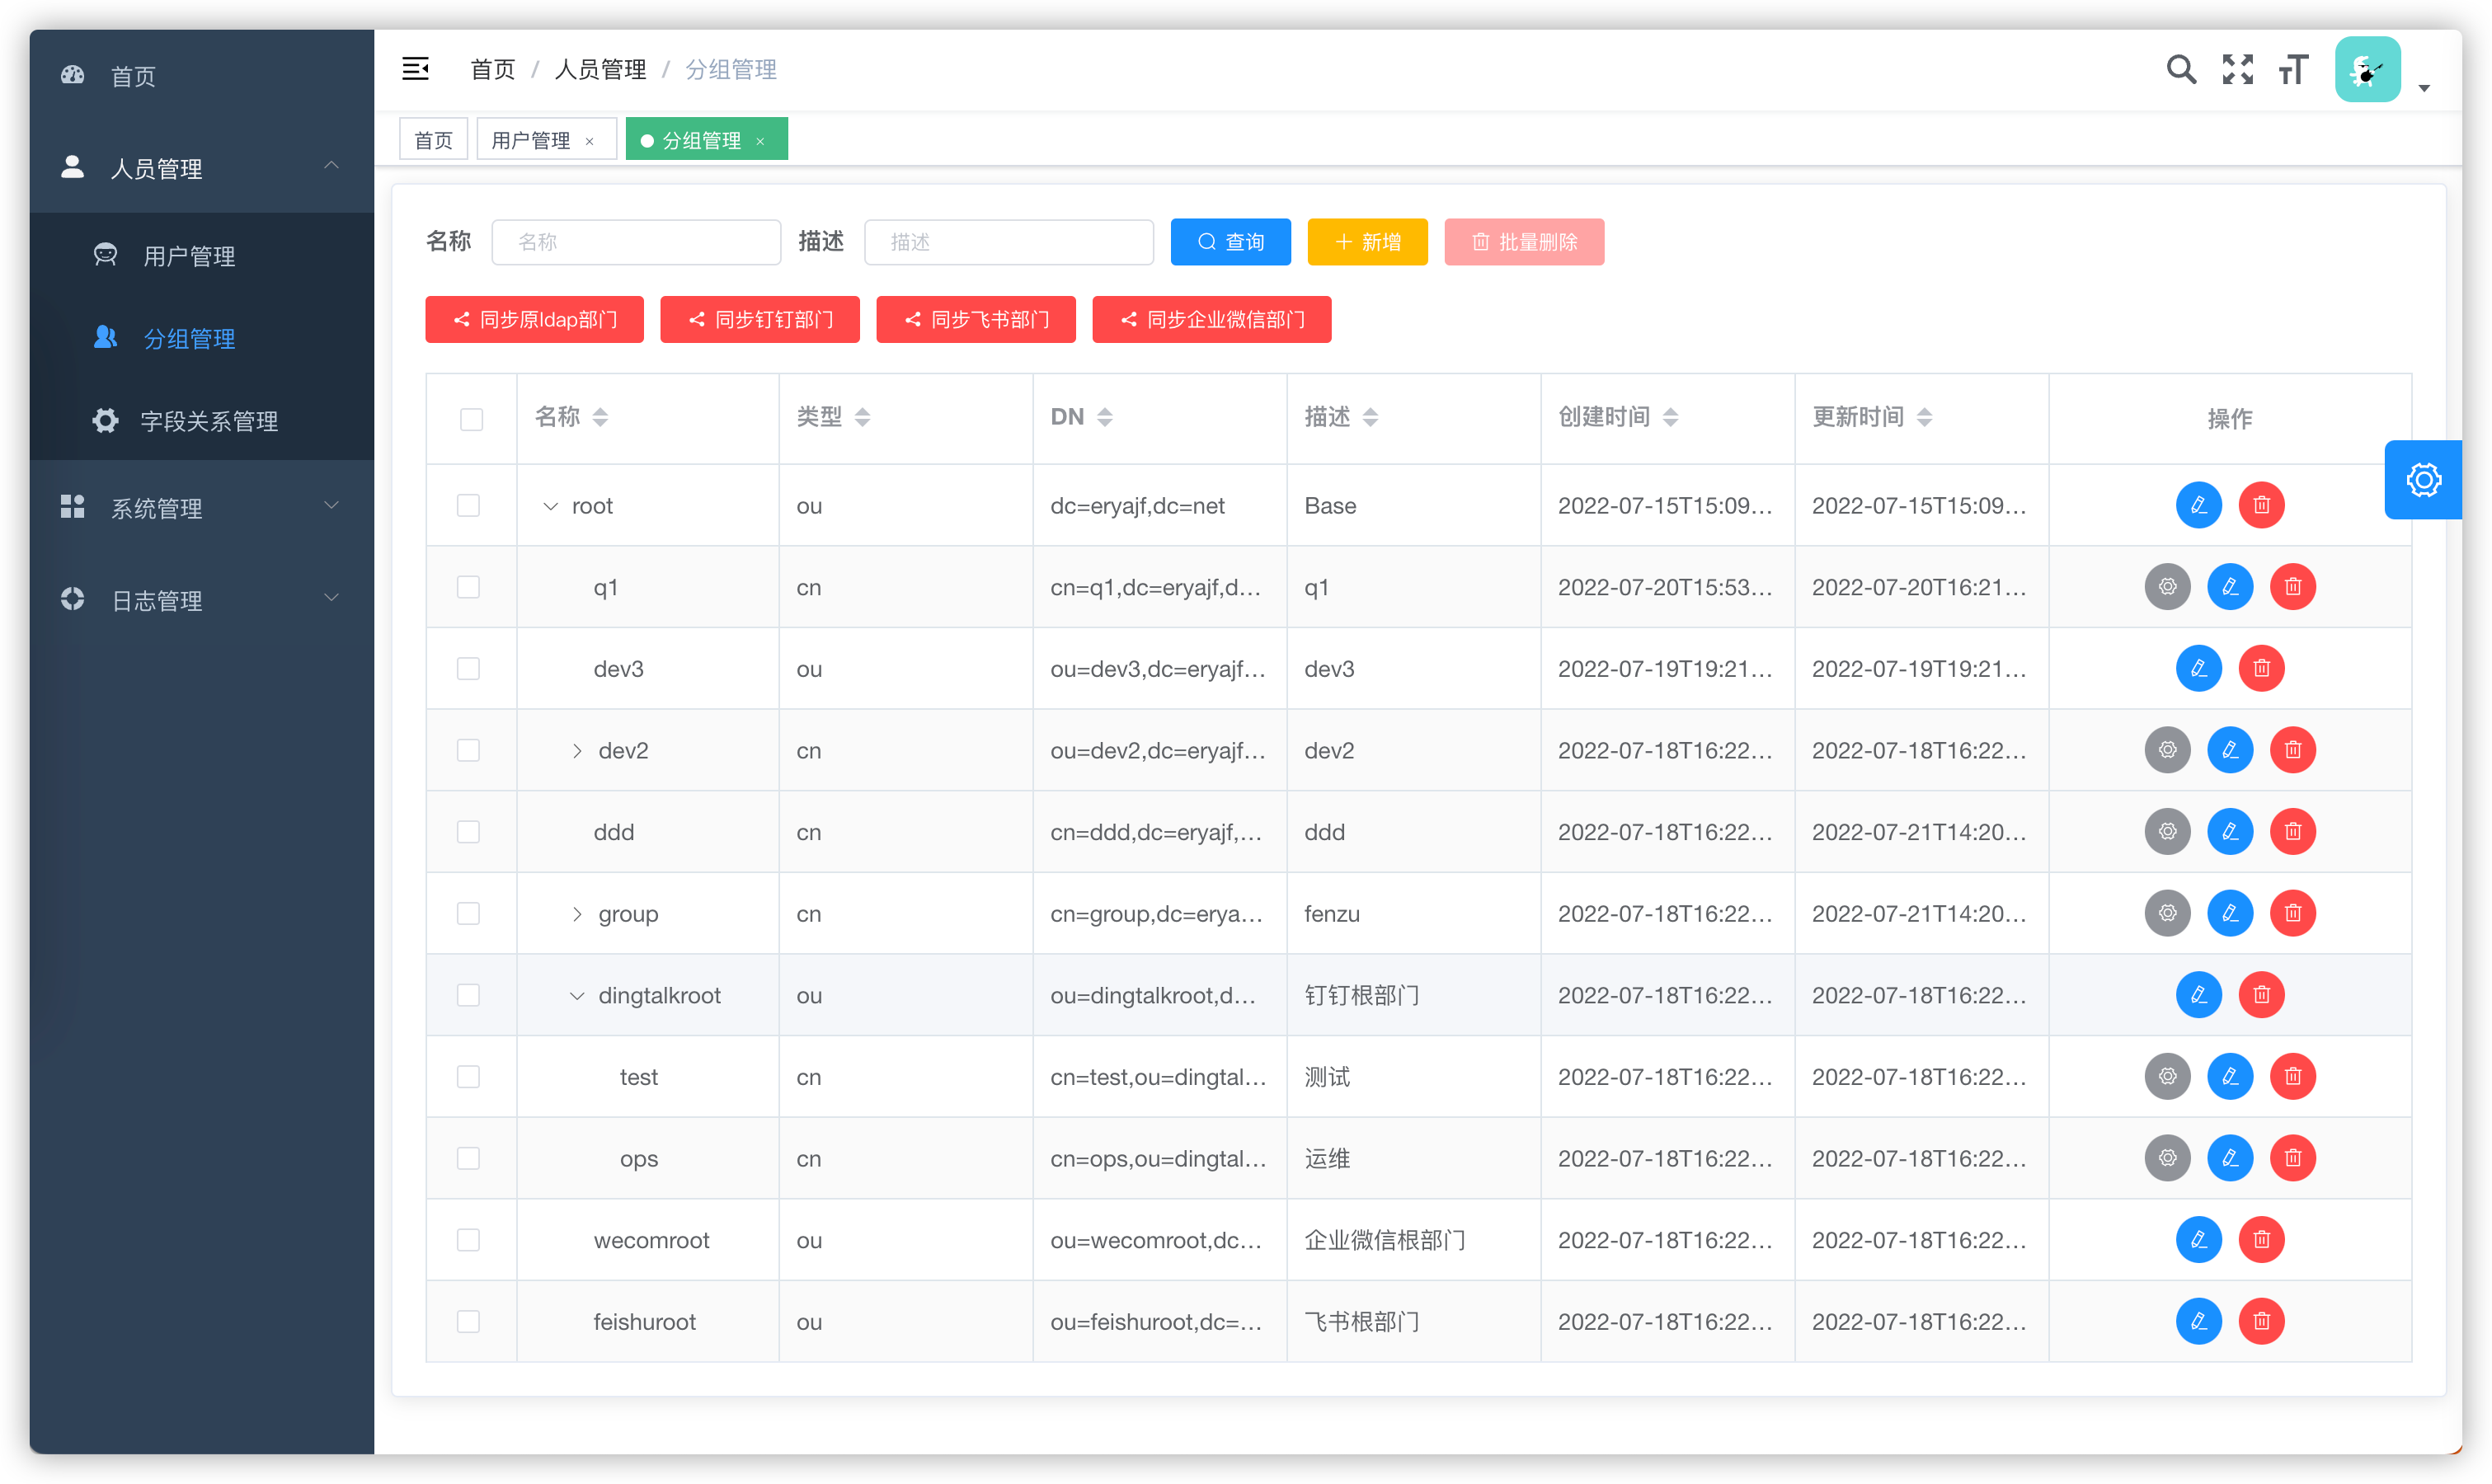Collapse sidebar with the hamburger icon

tap(415, 69)
